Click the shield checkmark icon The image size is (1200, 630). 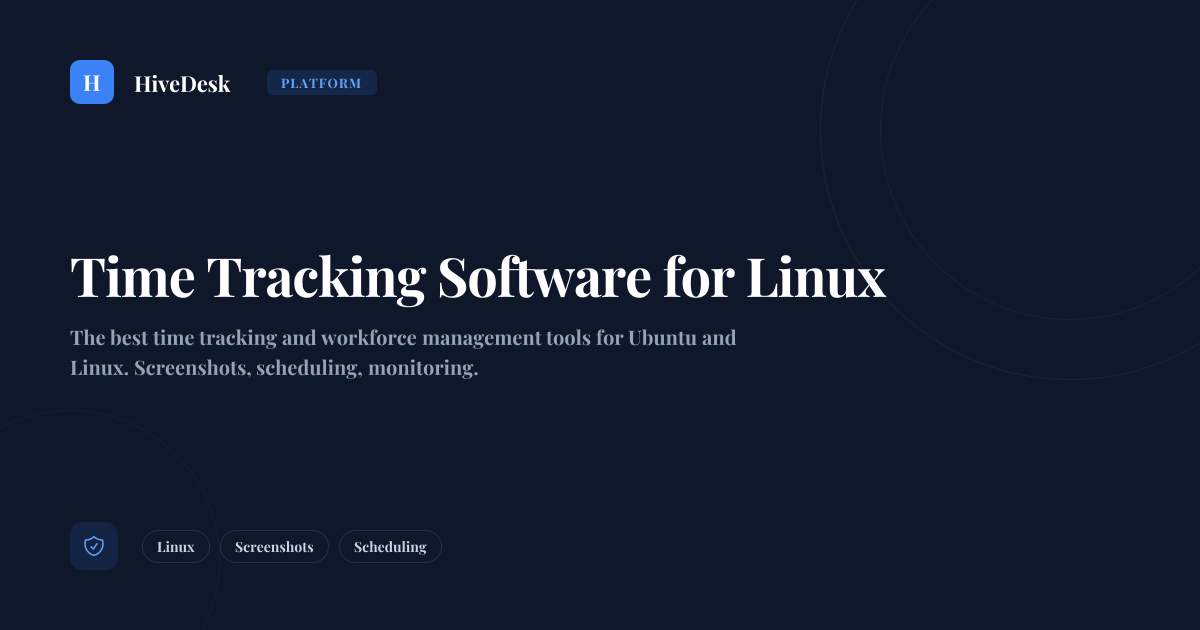94,546
